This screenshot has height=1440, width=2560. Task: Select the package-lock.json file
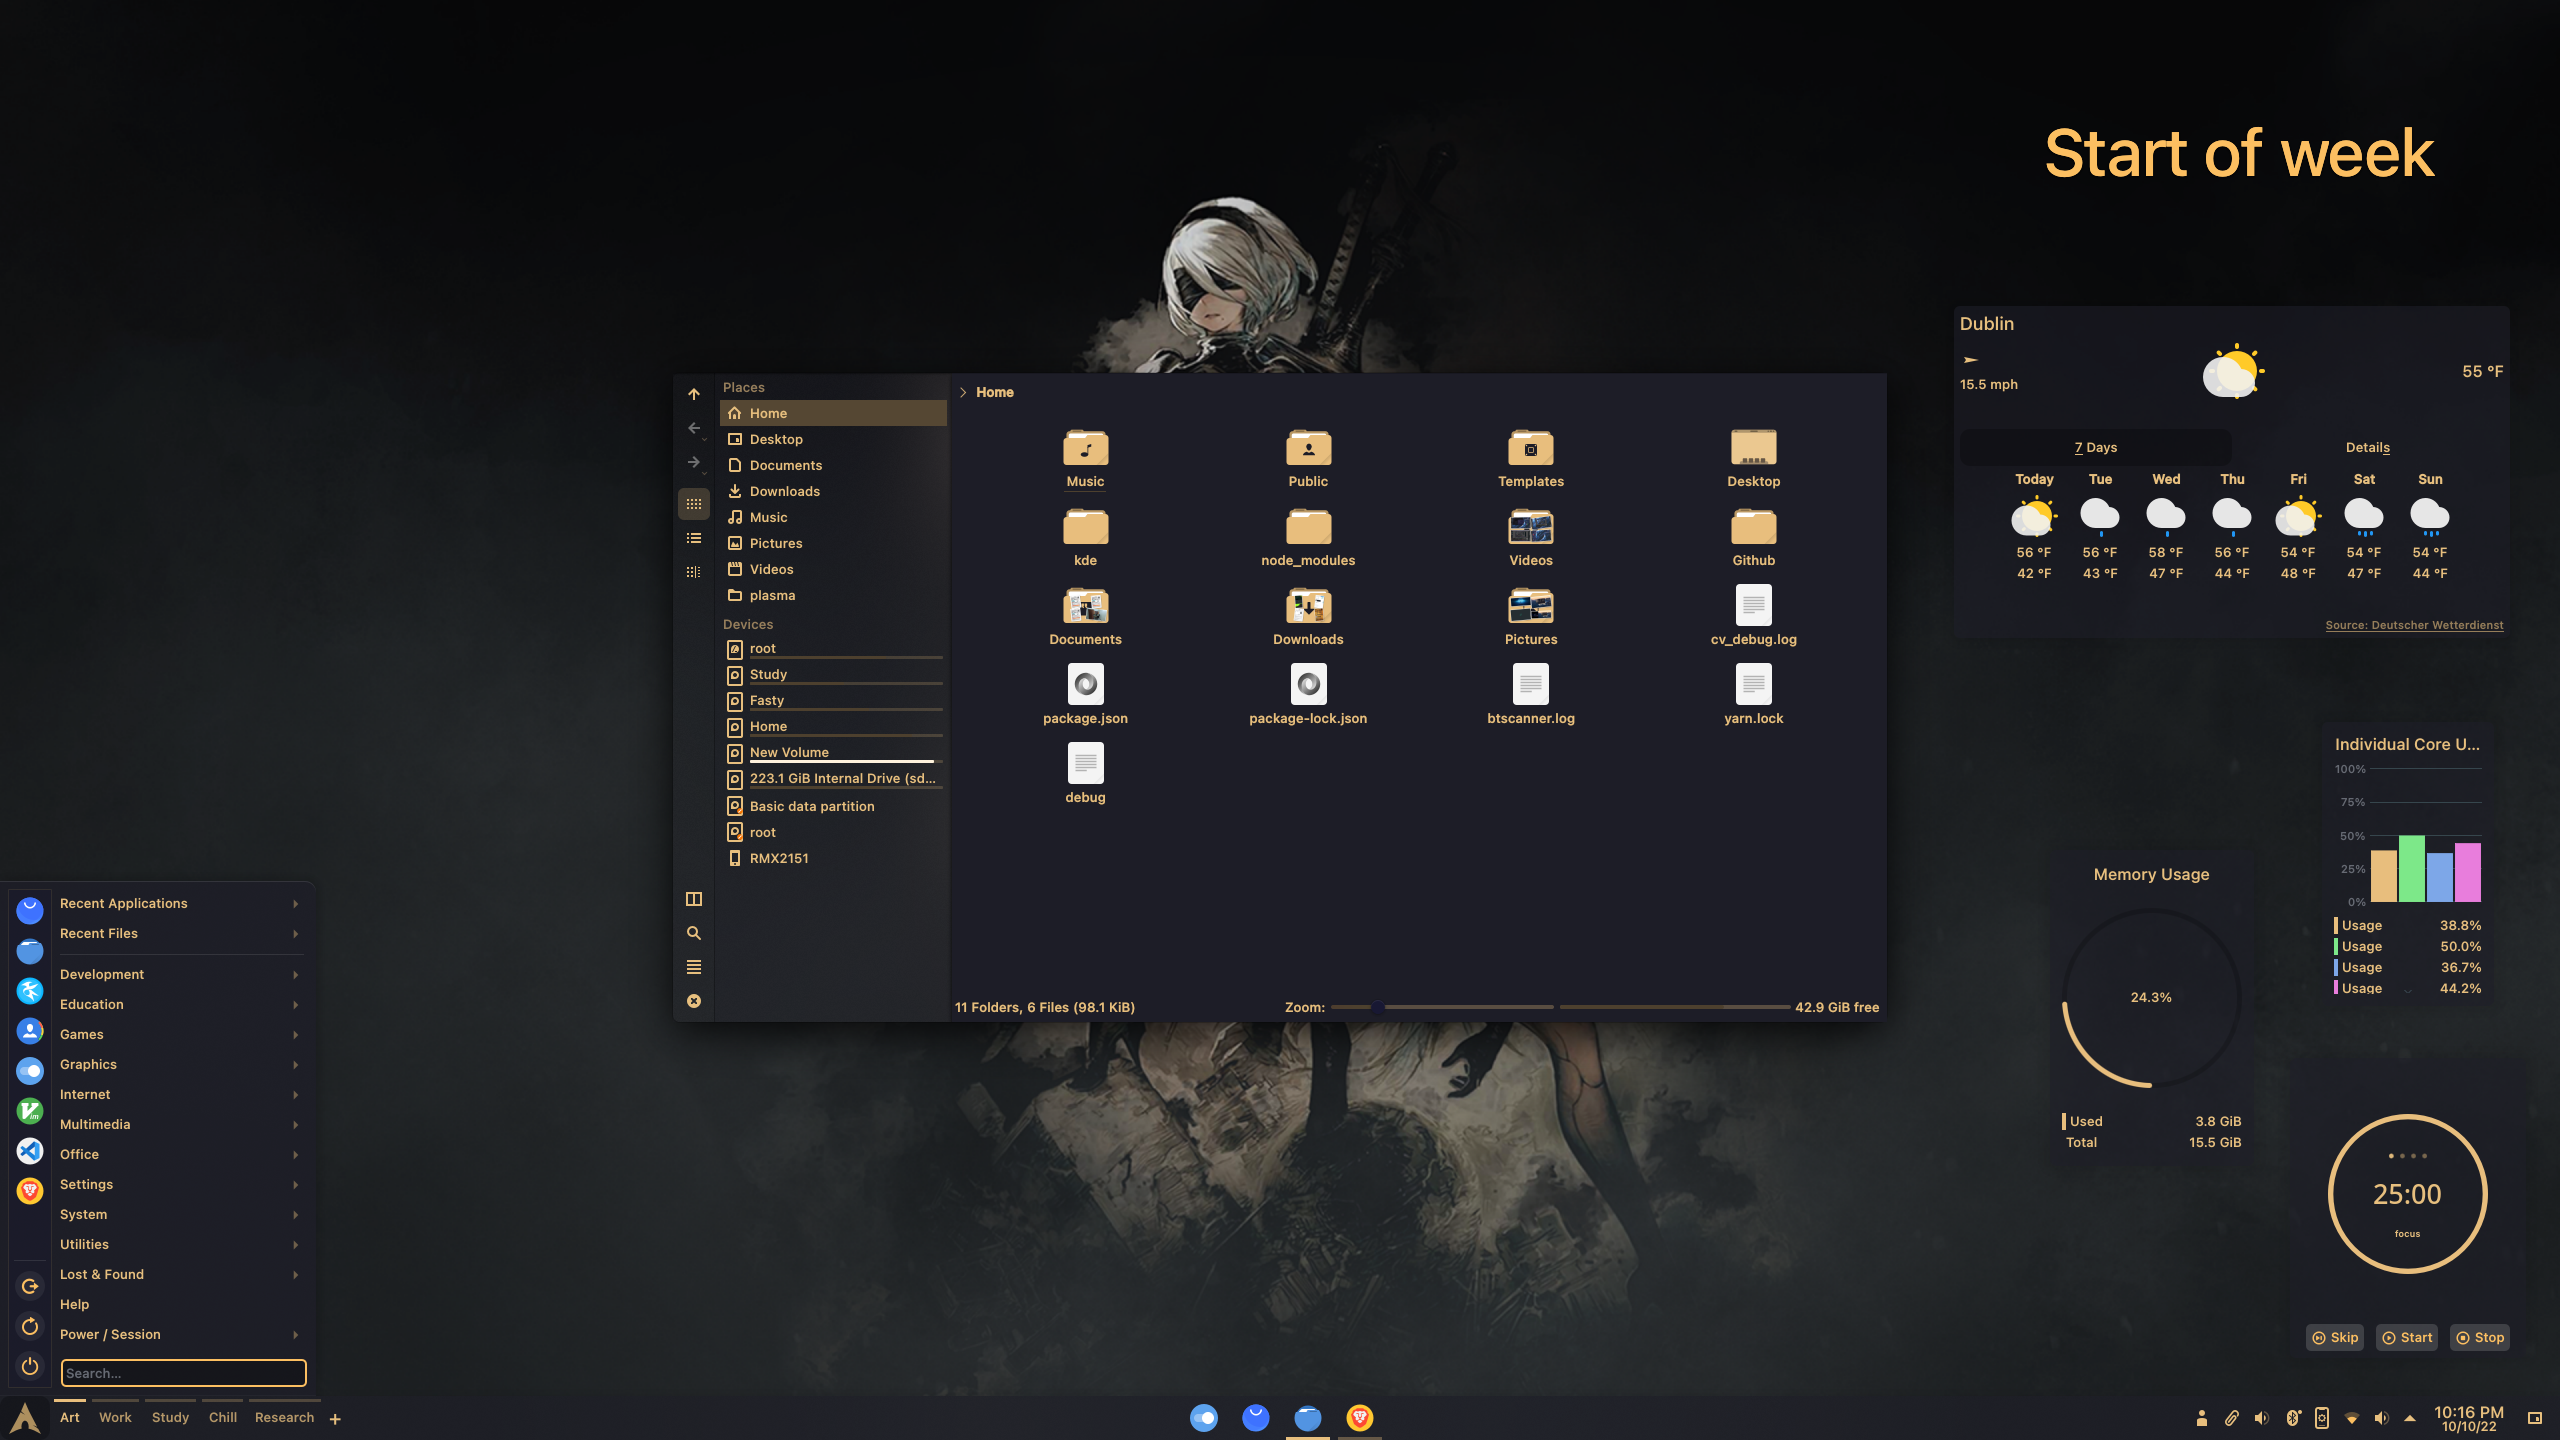[1308, 696]
